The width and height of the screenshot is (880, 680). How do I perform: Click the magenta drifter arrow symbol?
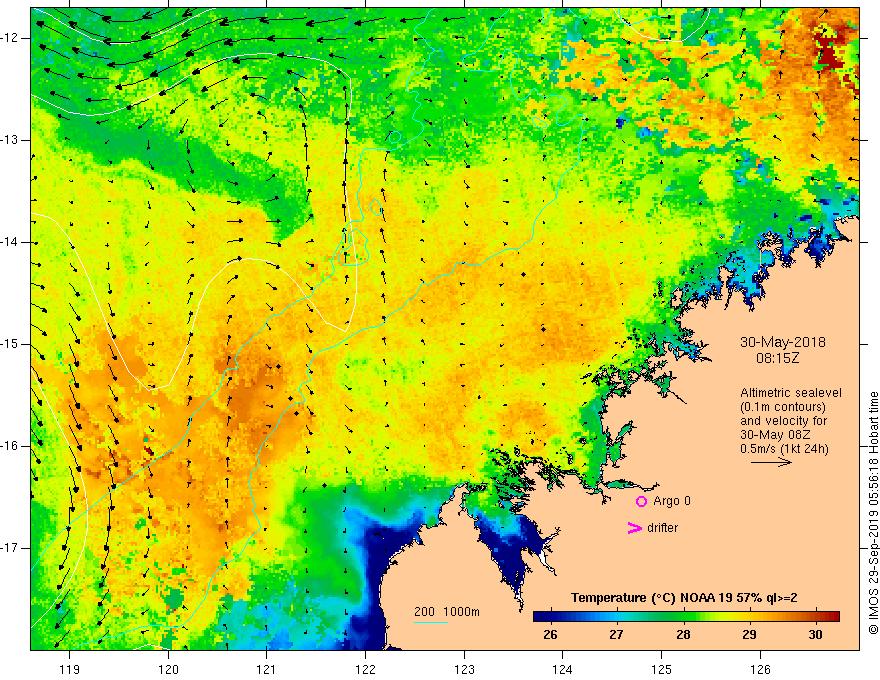point(634,528)
